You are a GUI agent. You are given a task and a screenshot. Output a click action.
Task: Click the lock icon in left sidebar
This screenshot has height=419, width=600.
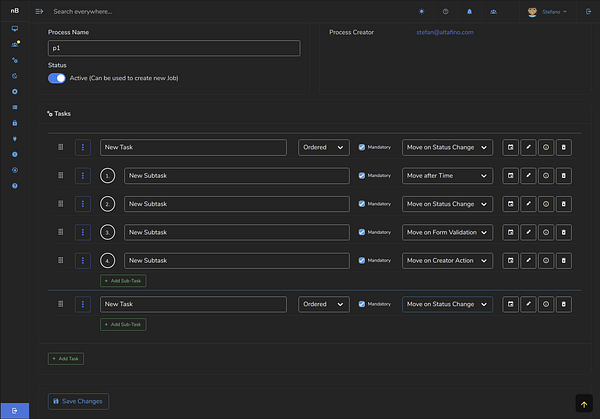(x=14, y=123)
